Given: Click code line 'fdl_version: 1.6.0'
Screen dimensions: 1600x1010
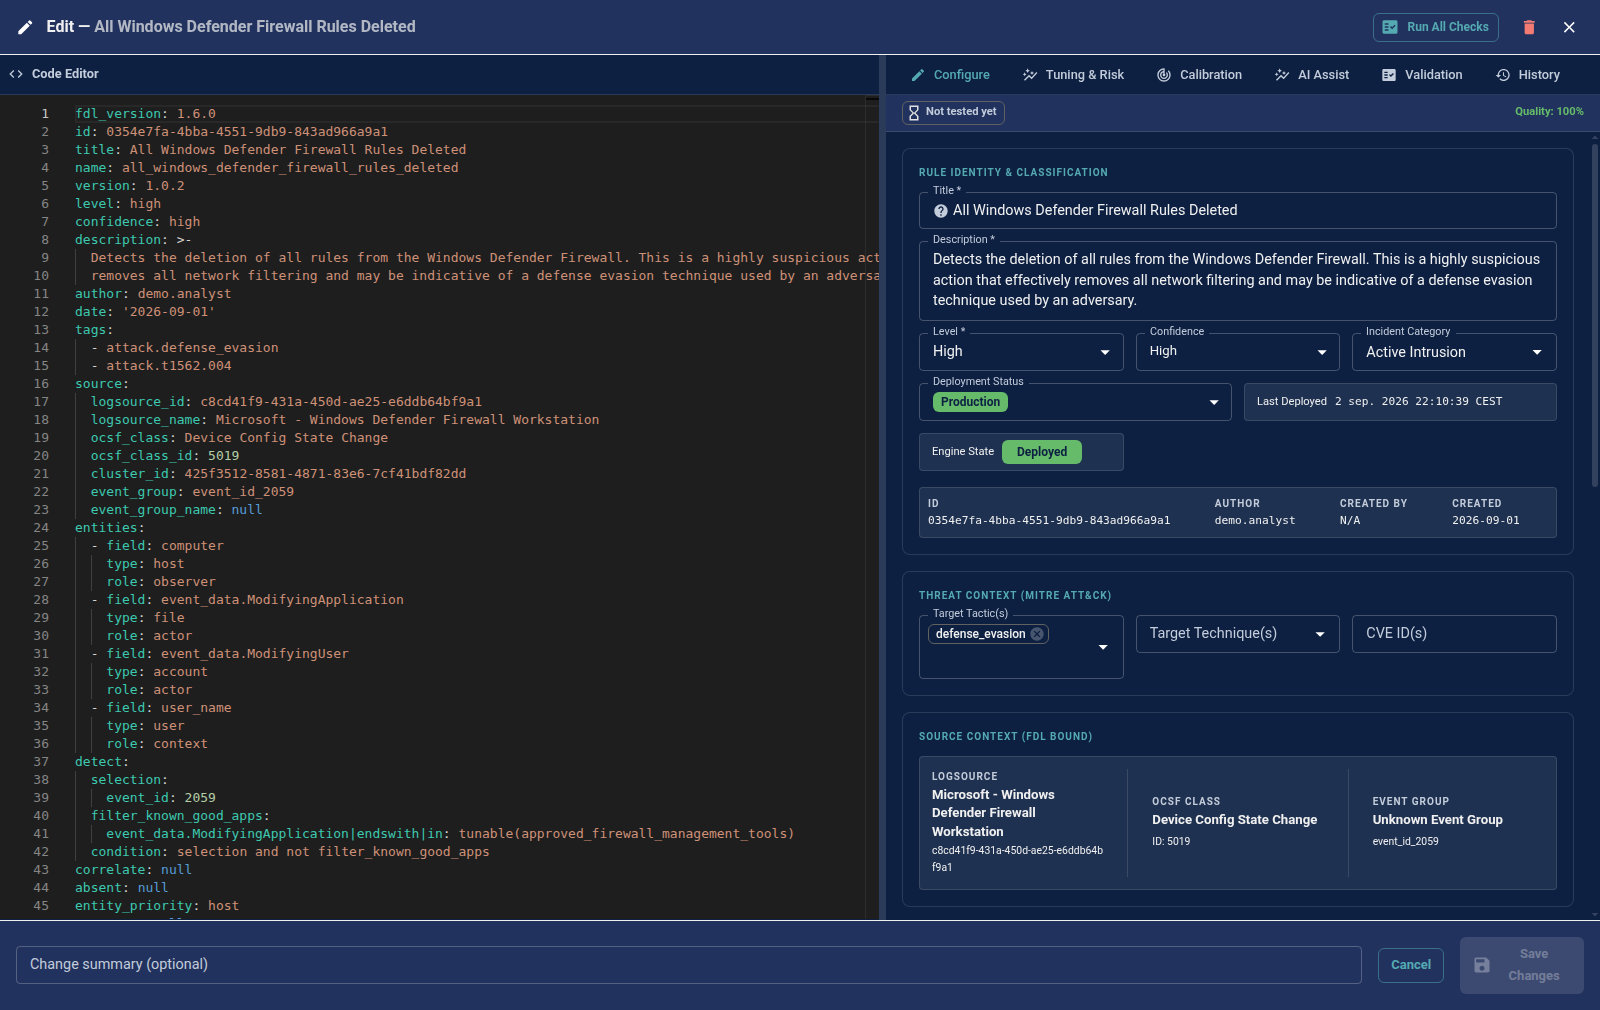Looking at the screenshot, I should 145,114.
